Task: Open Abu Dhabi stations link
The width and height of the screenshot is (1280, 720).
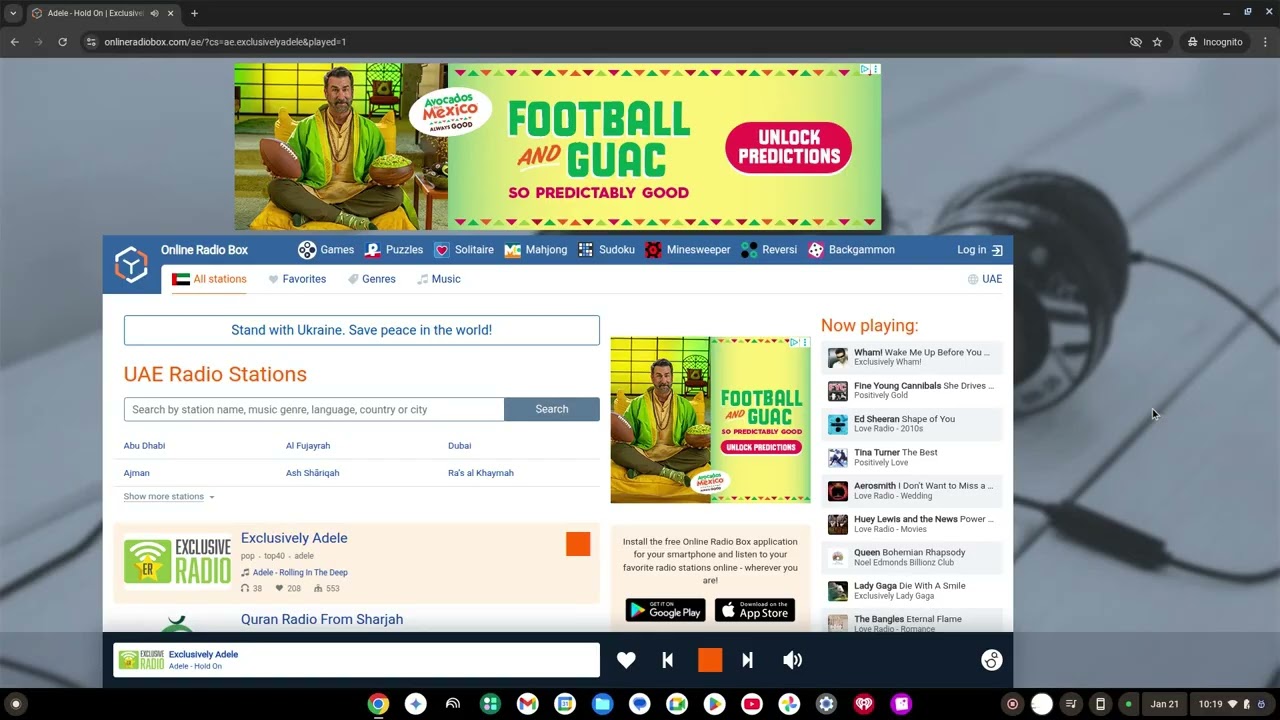Action: pos(144,446)
